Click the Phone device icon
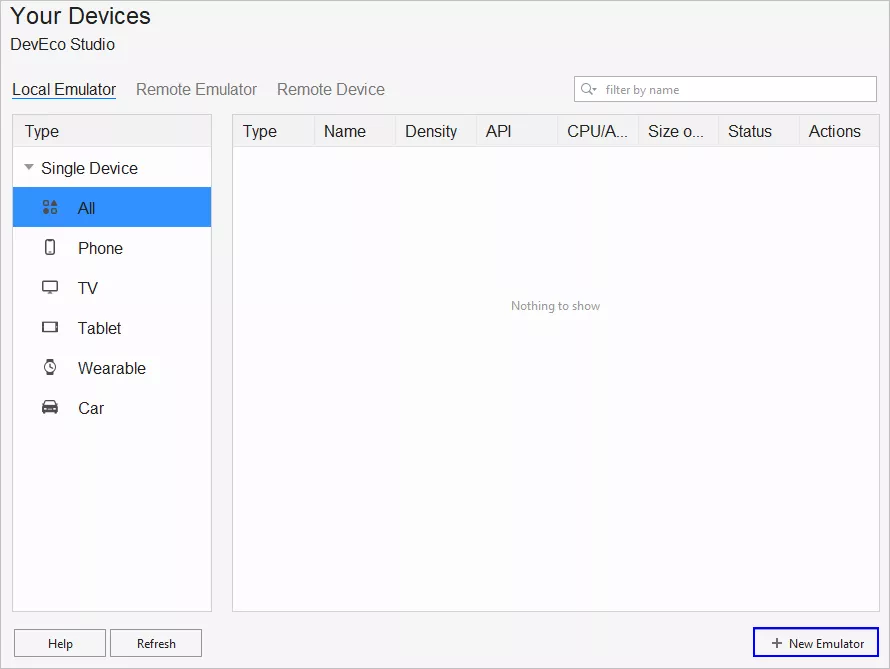Viewport: 890px width, 669px height. 50,247
